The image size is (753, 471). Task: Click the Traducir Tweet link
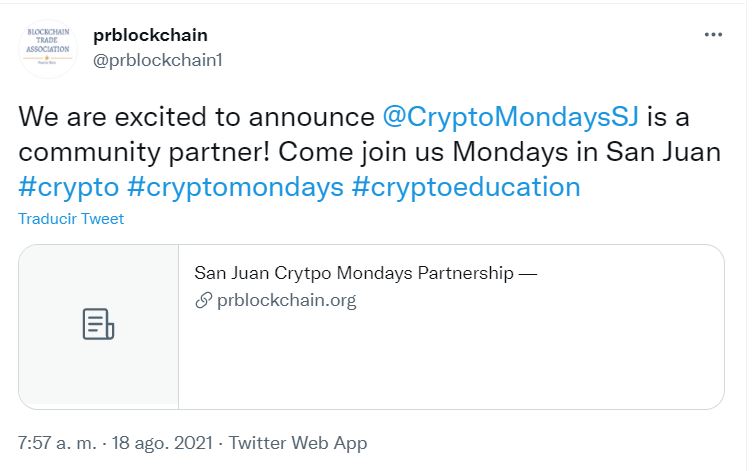coord(71,219)
